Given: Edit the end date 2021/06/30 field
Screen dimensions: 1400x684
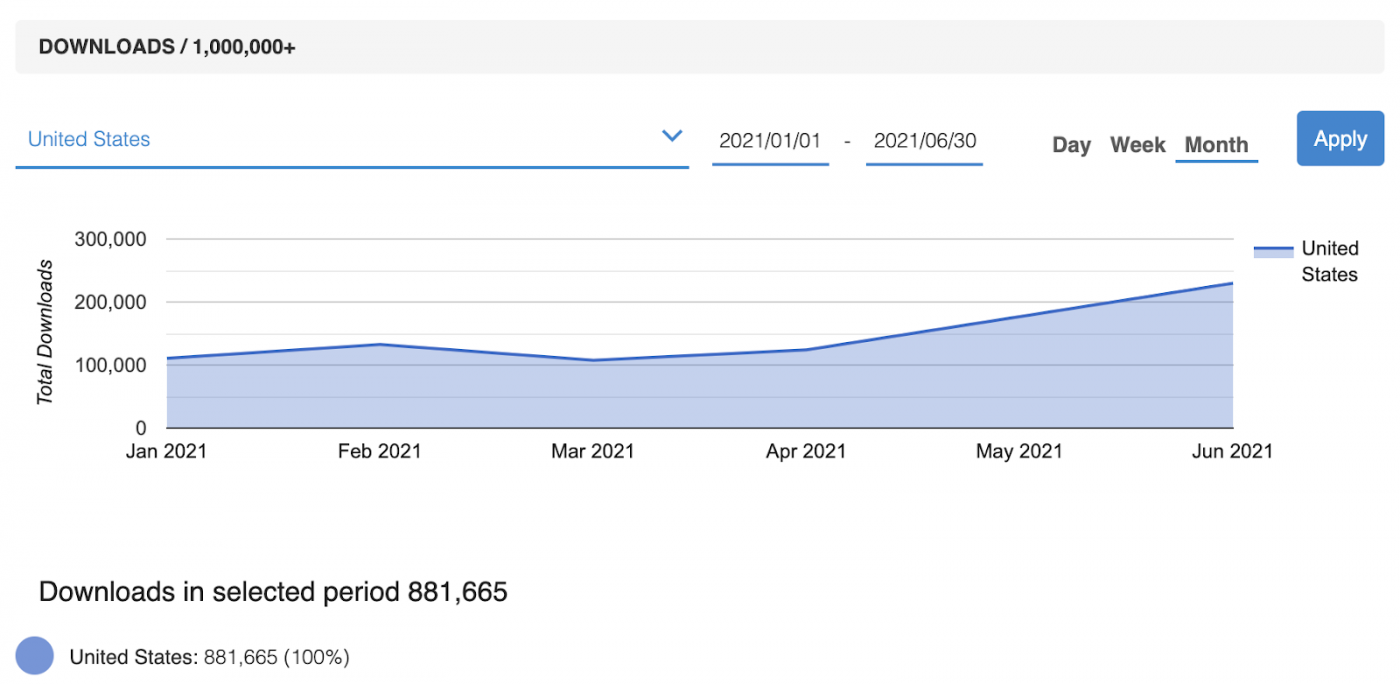Looking at the screenshot, I should (924, 141).
